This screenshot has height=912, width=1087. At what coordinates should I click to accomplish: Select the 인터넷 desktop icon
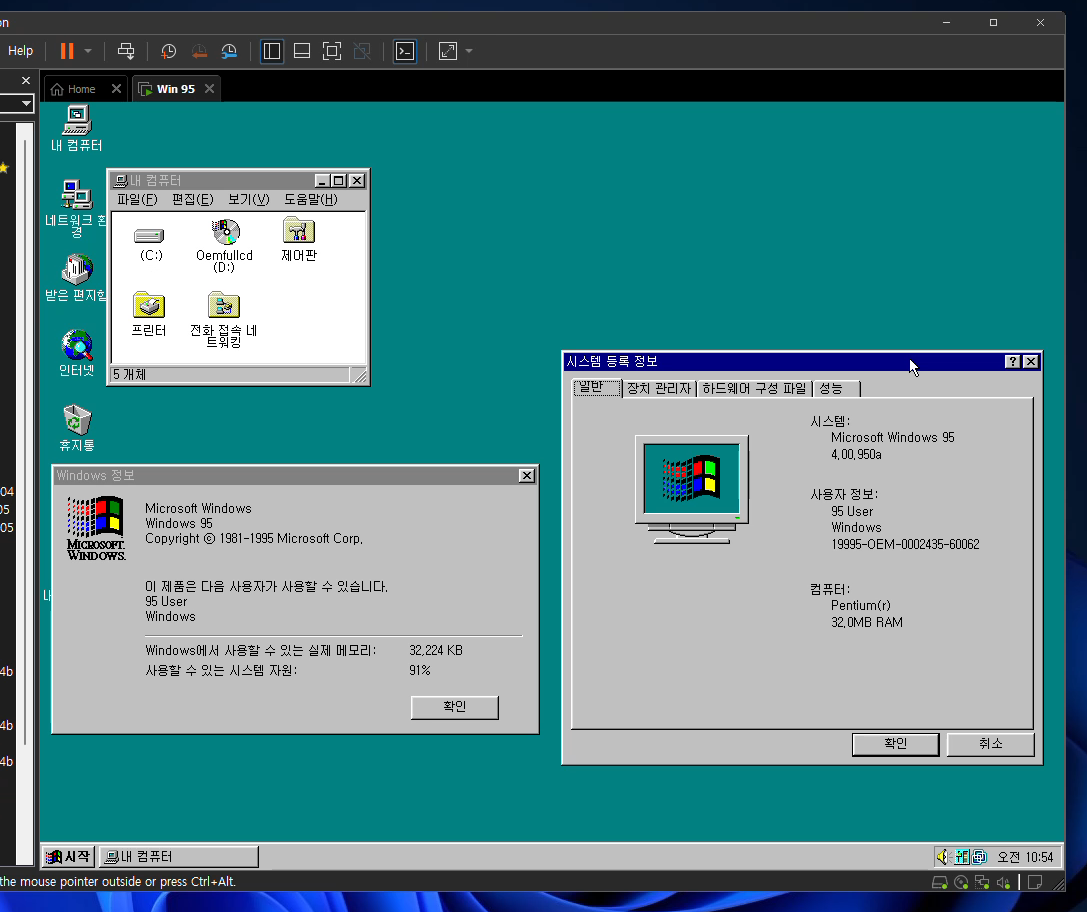(76, 353)
